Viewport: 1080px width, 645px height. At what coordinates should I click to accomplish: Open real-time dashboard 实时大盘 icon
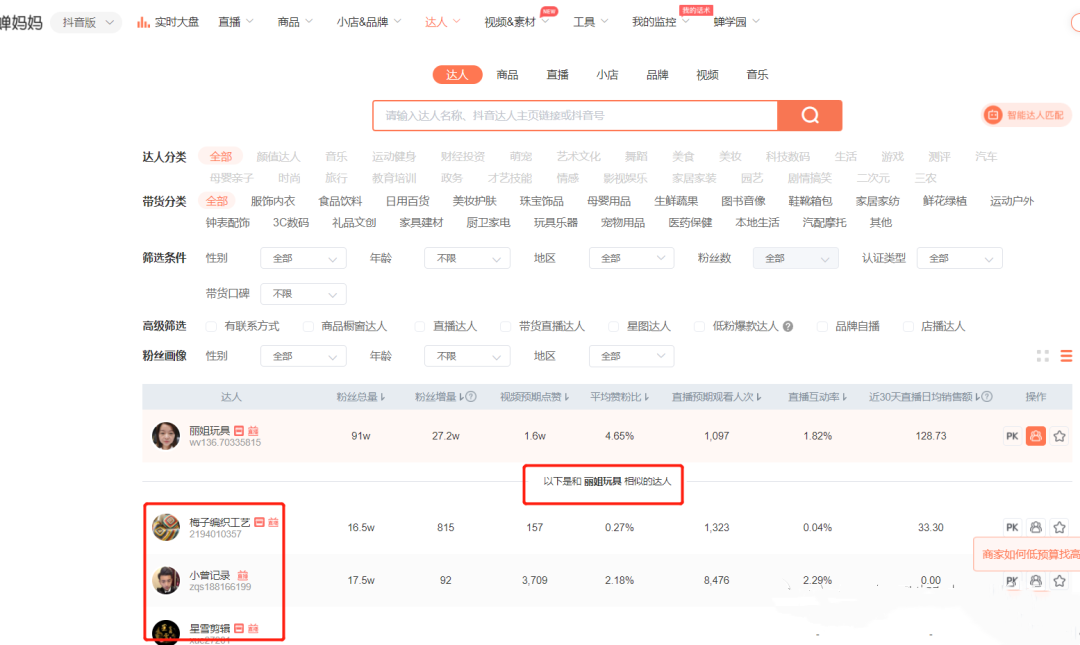pyautogui.click(x=143, y=22)
